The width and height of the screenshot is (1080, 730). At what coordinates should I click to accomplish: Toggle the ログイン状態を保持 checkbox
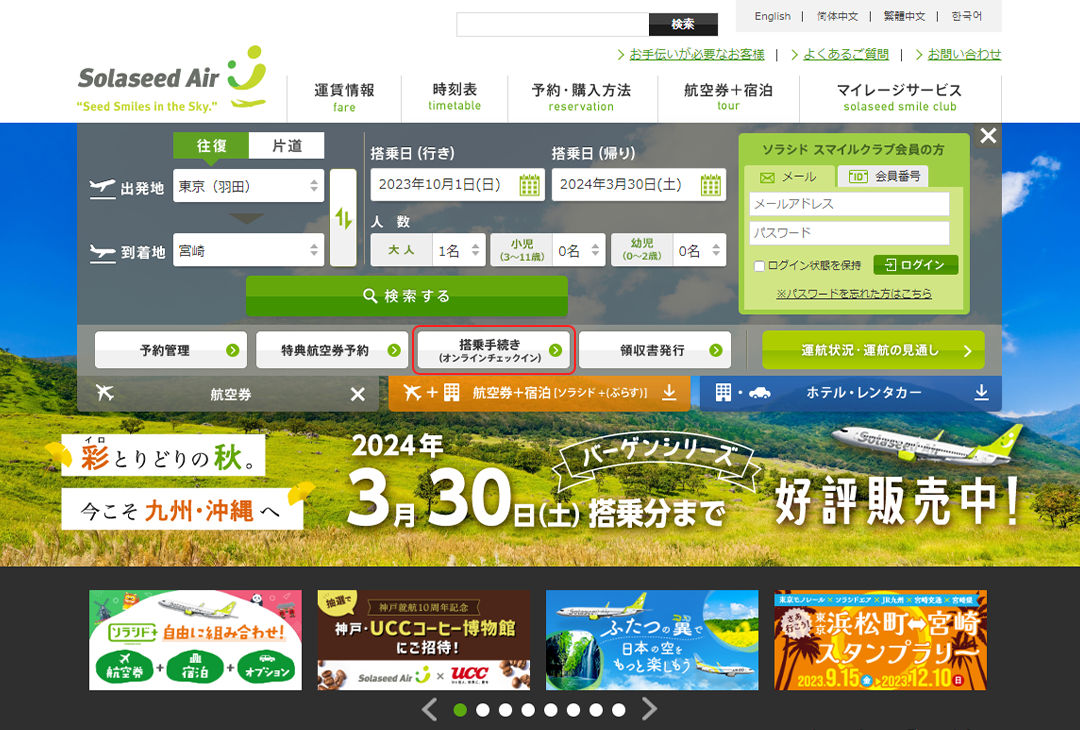(x=759, y=266)
